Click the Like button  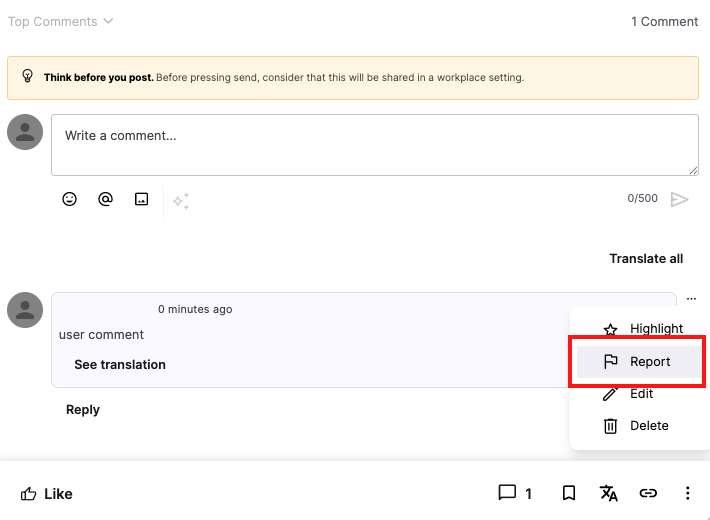[x=47, y=493]
